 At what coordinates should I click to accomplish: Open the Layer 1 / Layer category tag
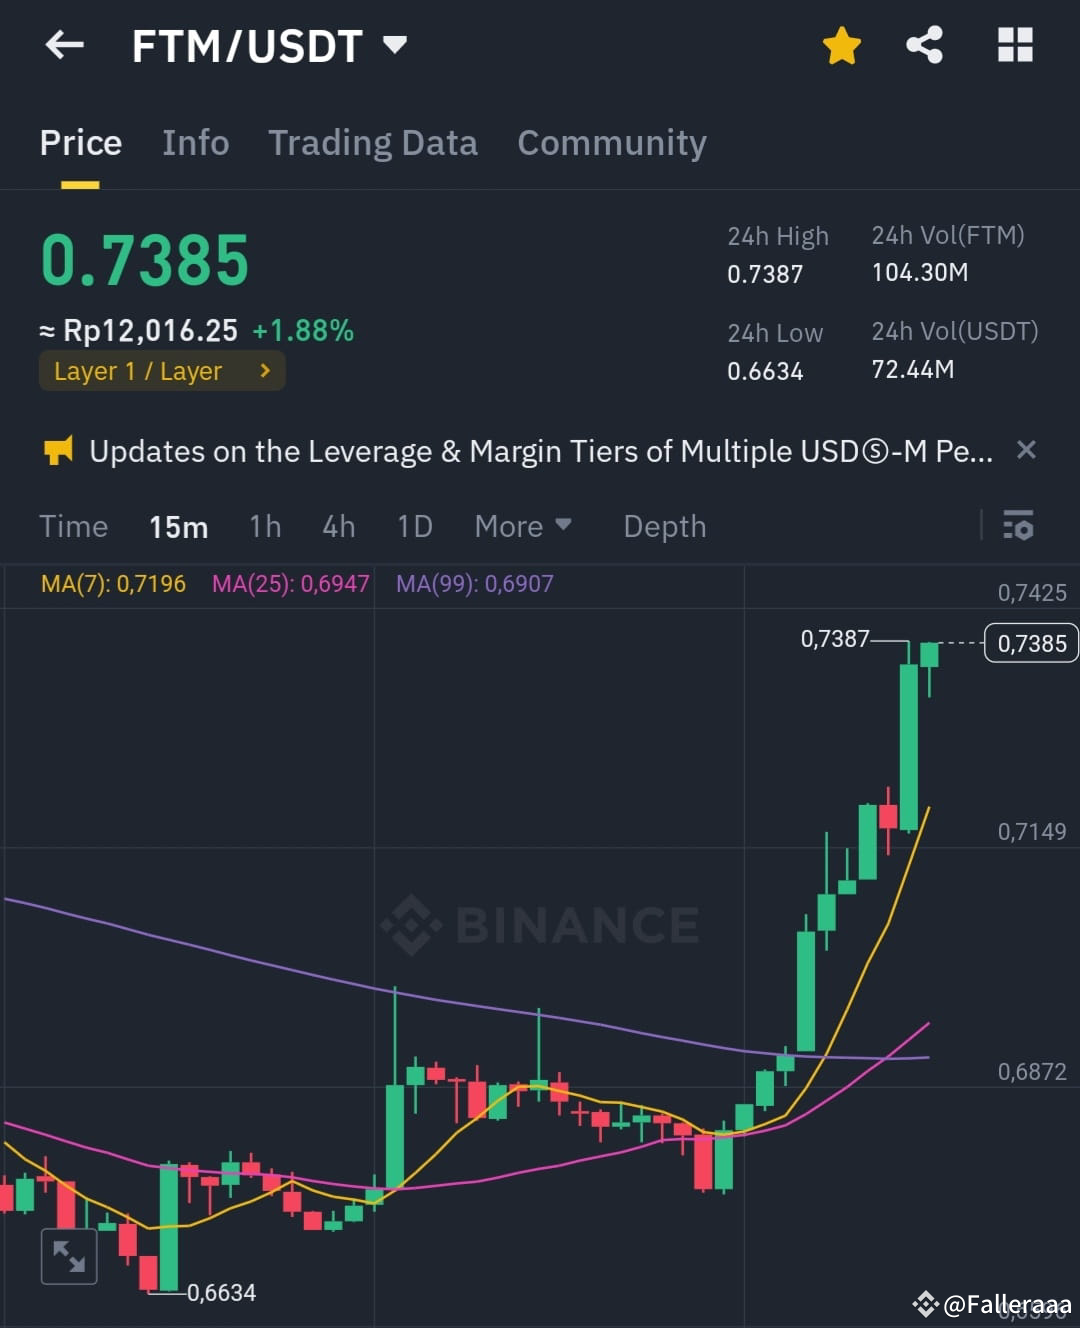tap(162, 371)
